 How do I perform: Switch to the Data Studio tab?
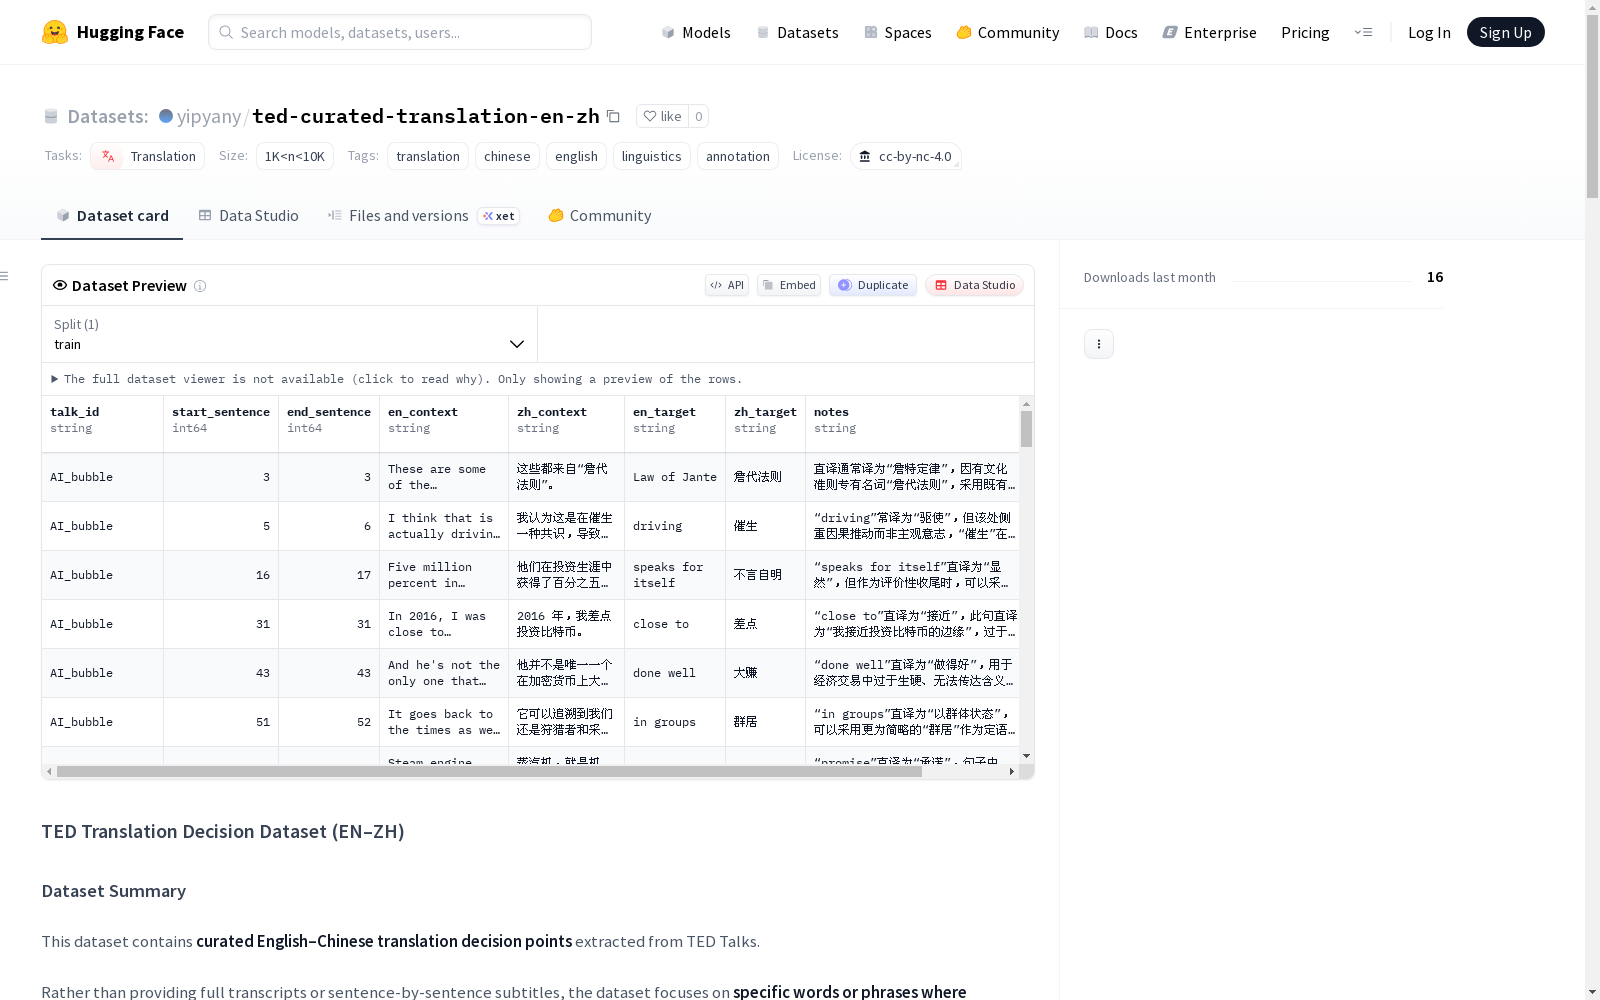pos(248,216)
